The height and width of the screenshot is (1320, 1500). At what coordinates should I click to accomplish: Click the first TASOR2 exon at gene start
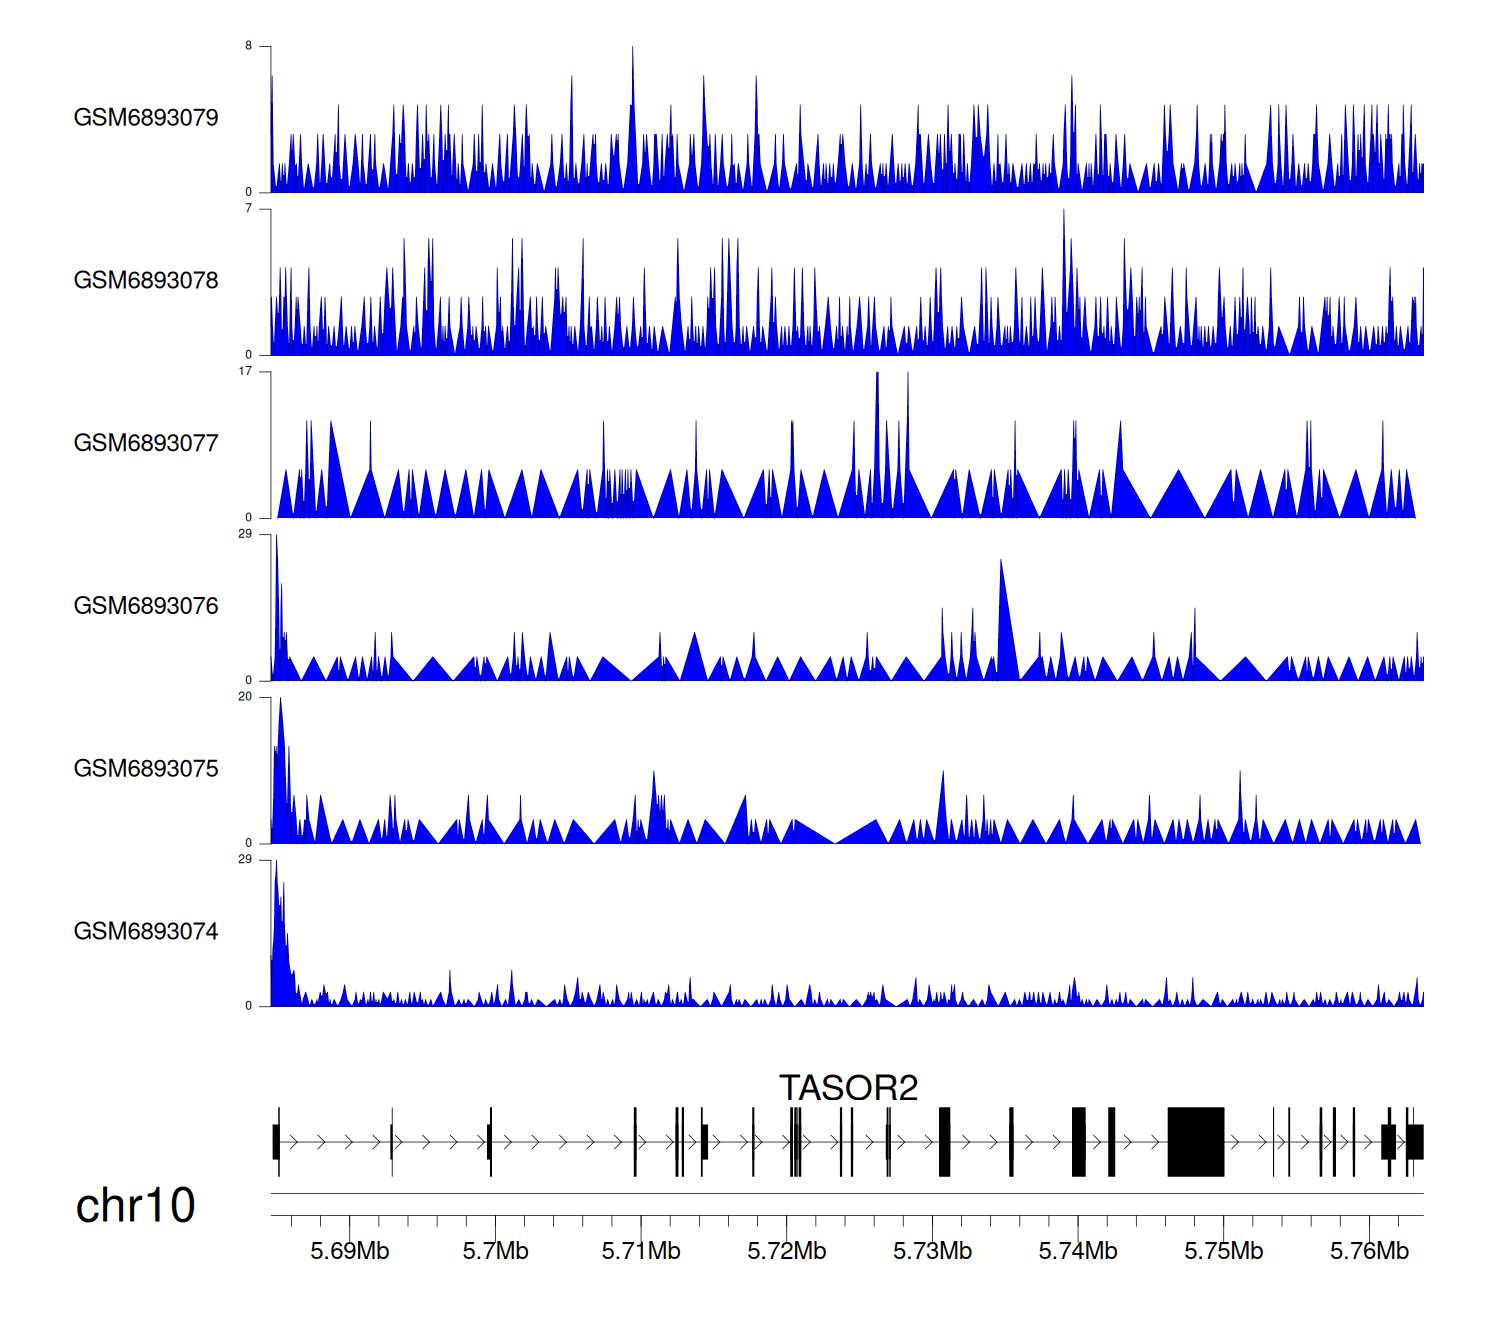pos(276,1142)
